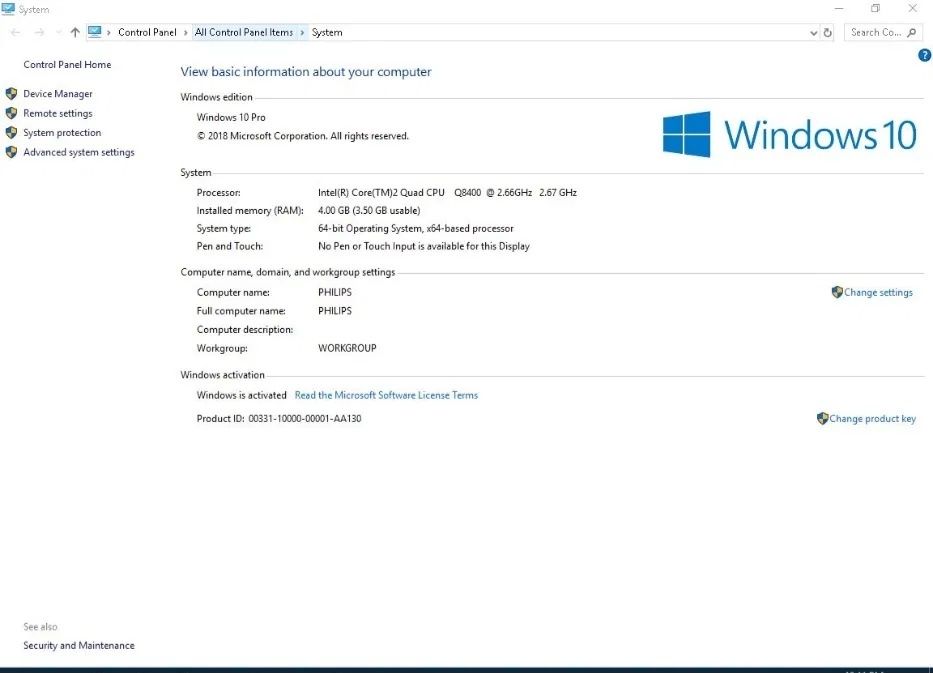Image resolution: width=933 pixels, height=673 pixels.
Task: Select Control Panel in breadcrumb
Action: (147, 32)
